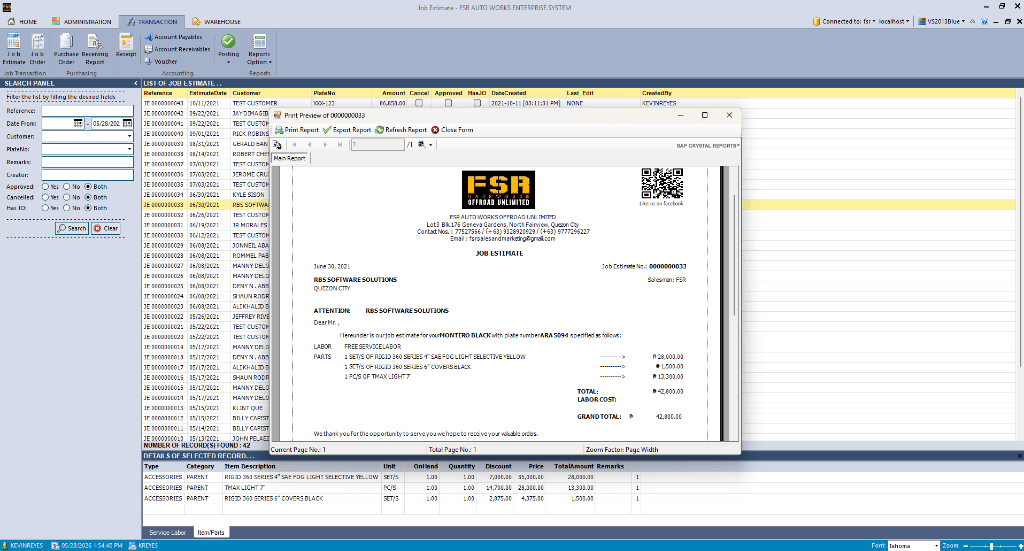Switch to the WAREHOUSE ribbon tab
This screenshot has height=551, width=1024.
tap(216, 22)
